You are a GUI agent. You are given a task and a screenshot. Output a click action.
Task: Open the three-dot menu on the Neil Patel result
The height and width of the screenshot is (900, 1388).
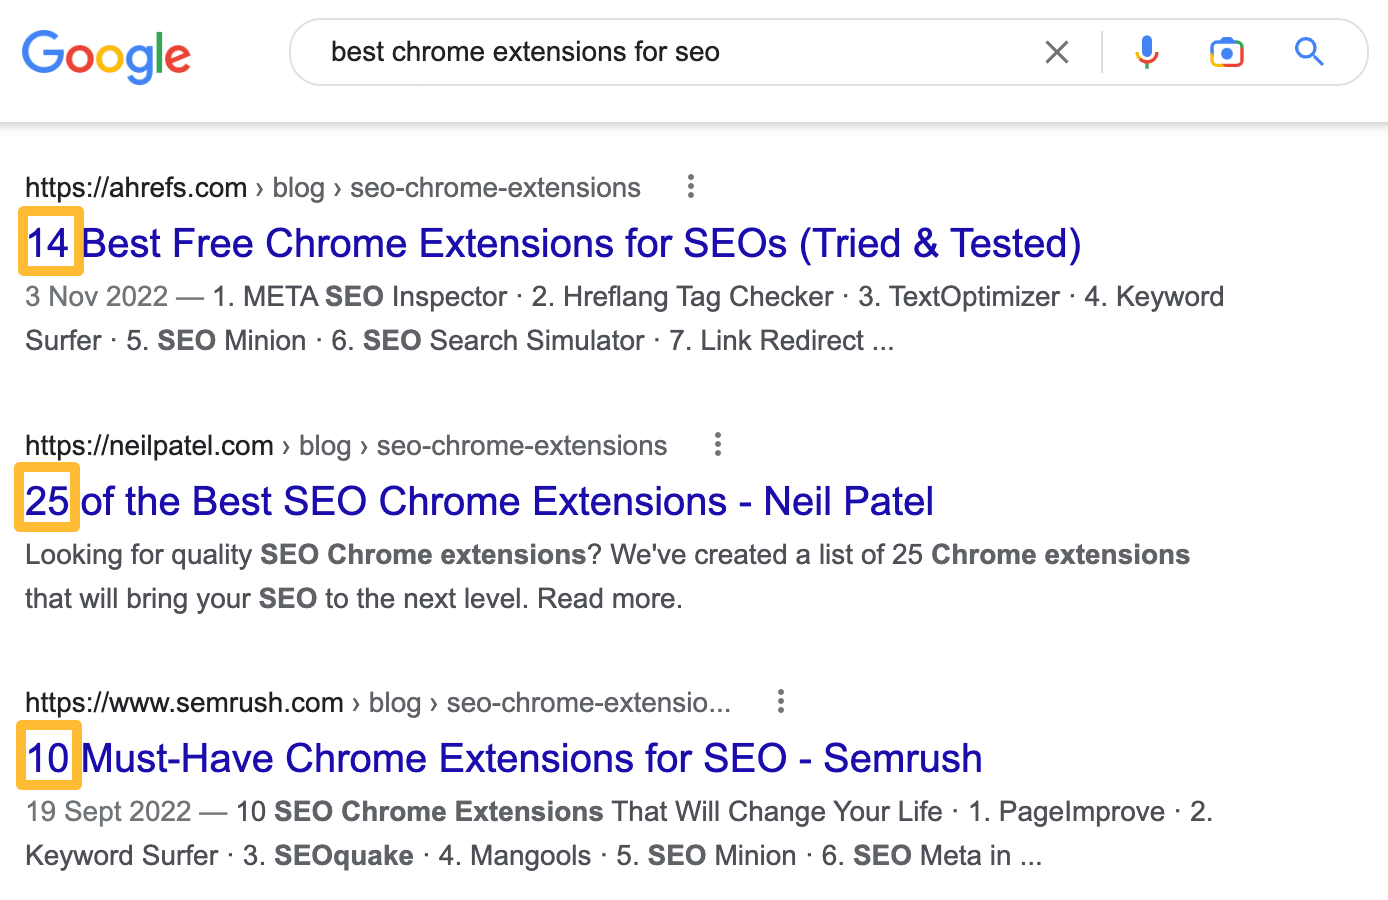pos(718,444)
